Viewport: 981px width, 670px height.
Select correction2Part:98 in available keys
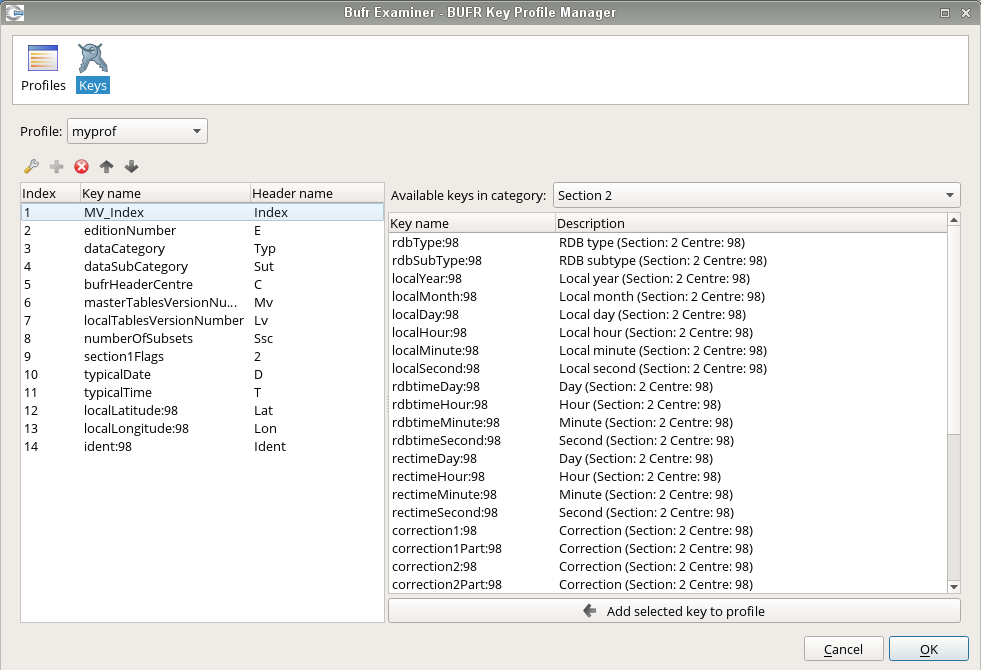click(668, 584)
